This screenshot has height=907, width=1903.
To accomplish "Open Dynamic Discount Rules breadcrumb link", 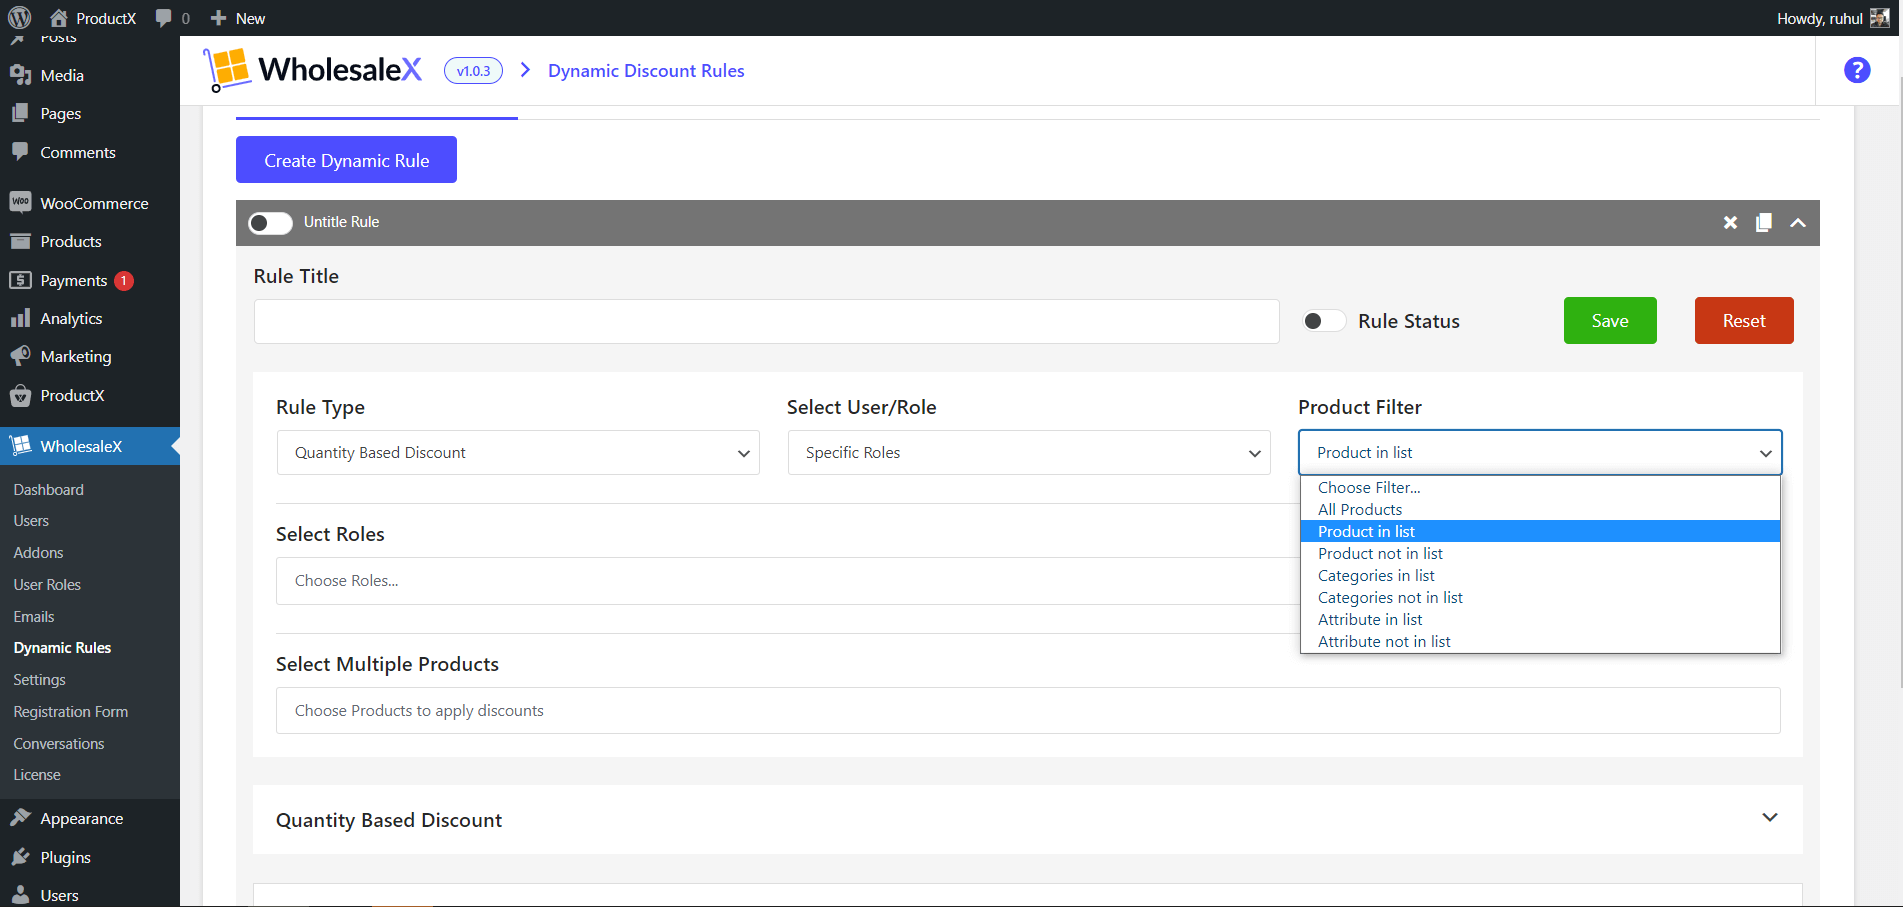I will coord(646,71).
